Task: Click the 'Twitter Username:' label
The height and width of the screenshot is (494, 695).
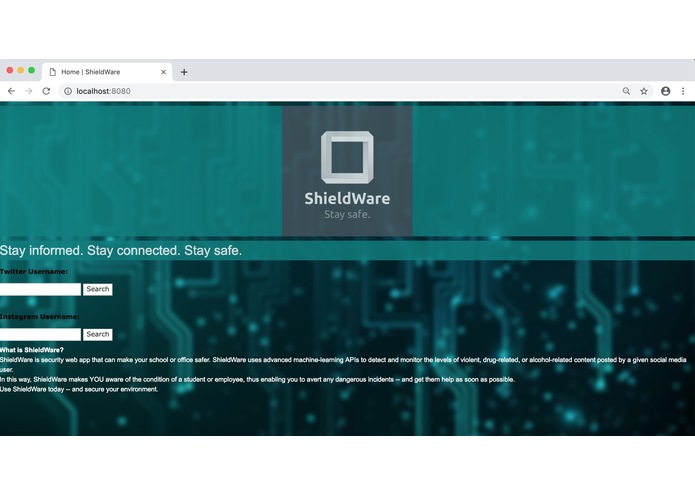Action: coord(34,272)
